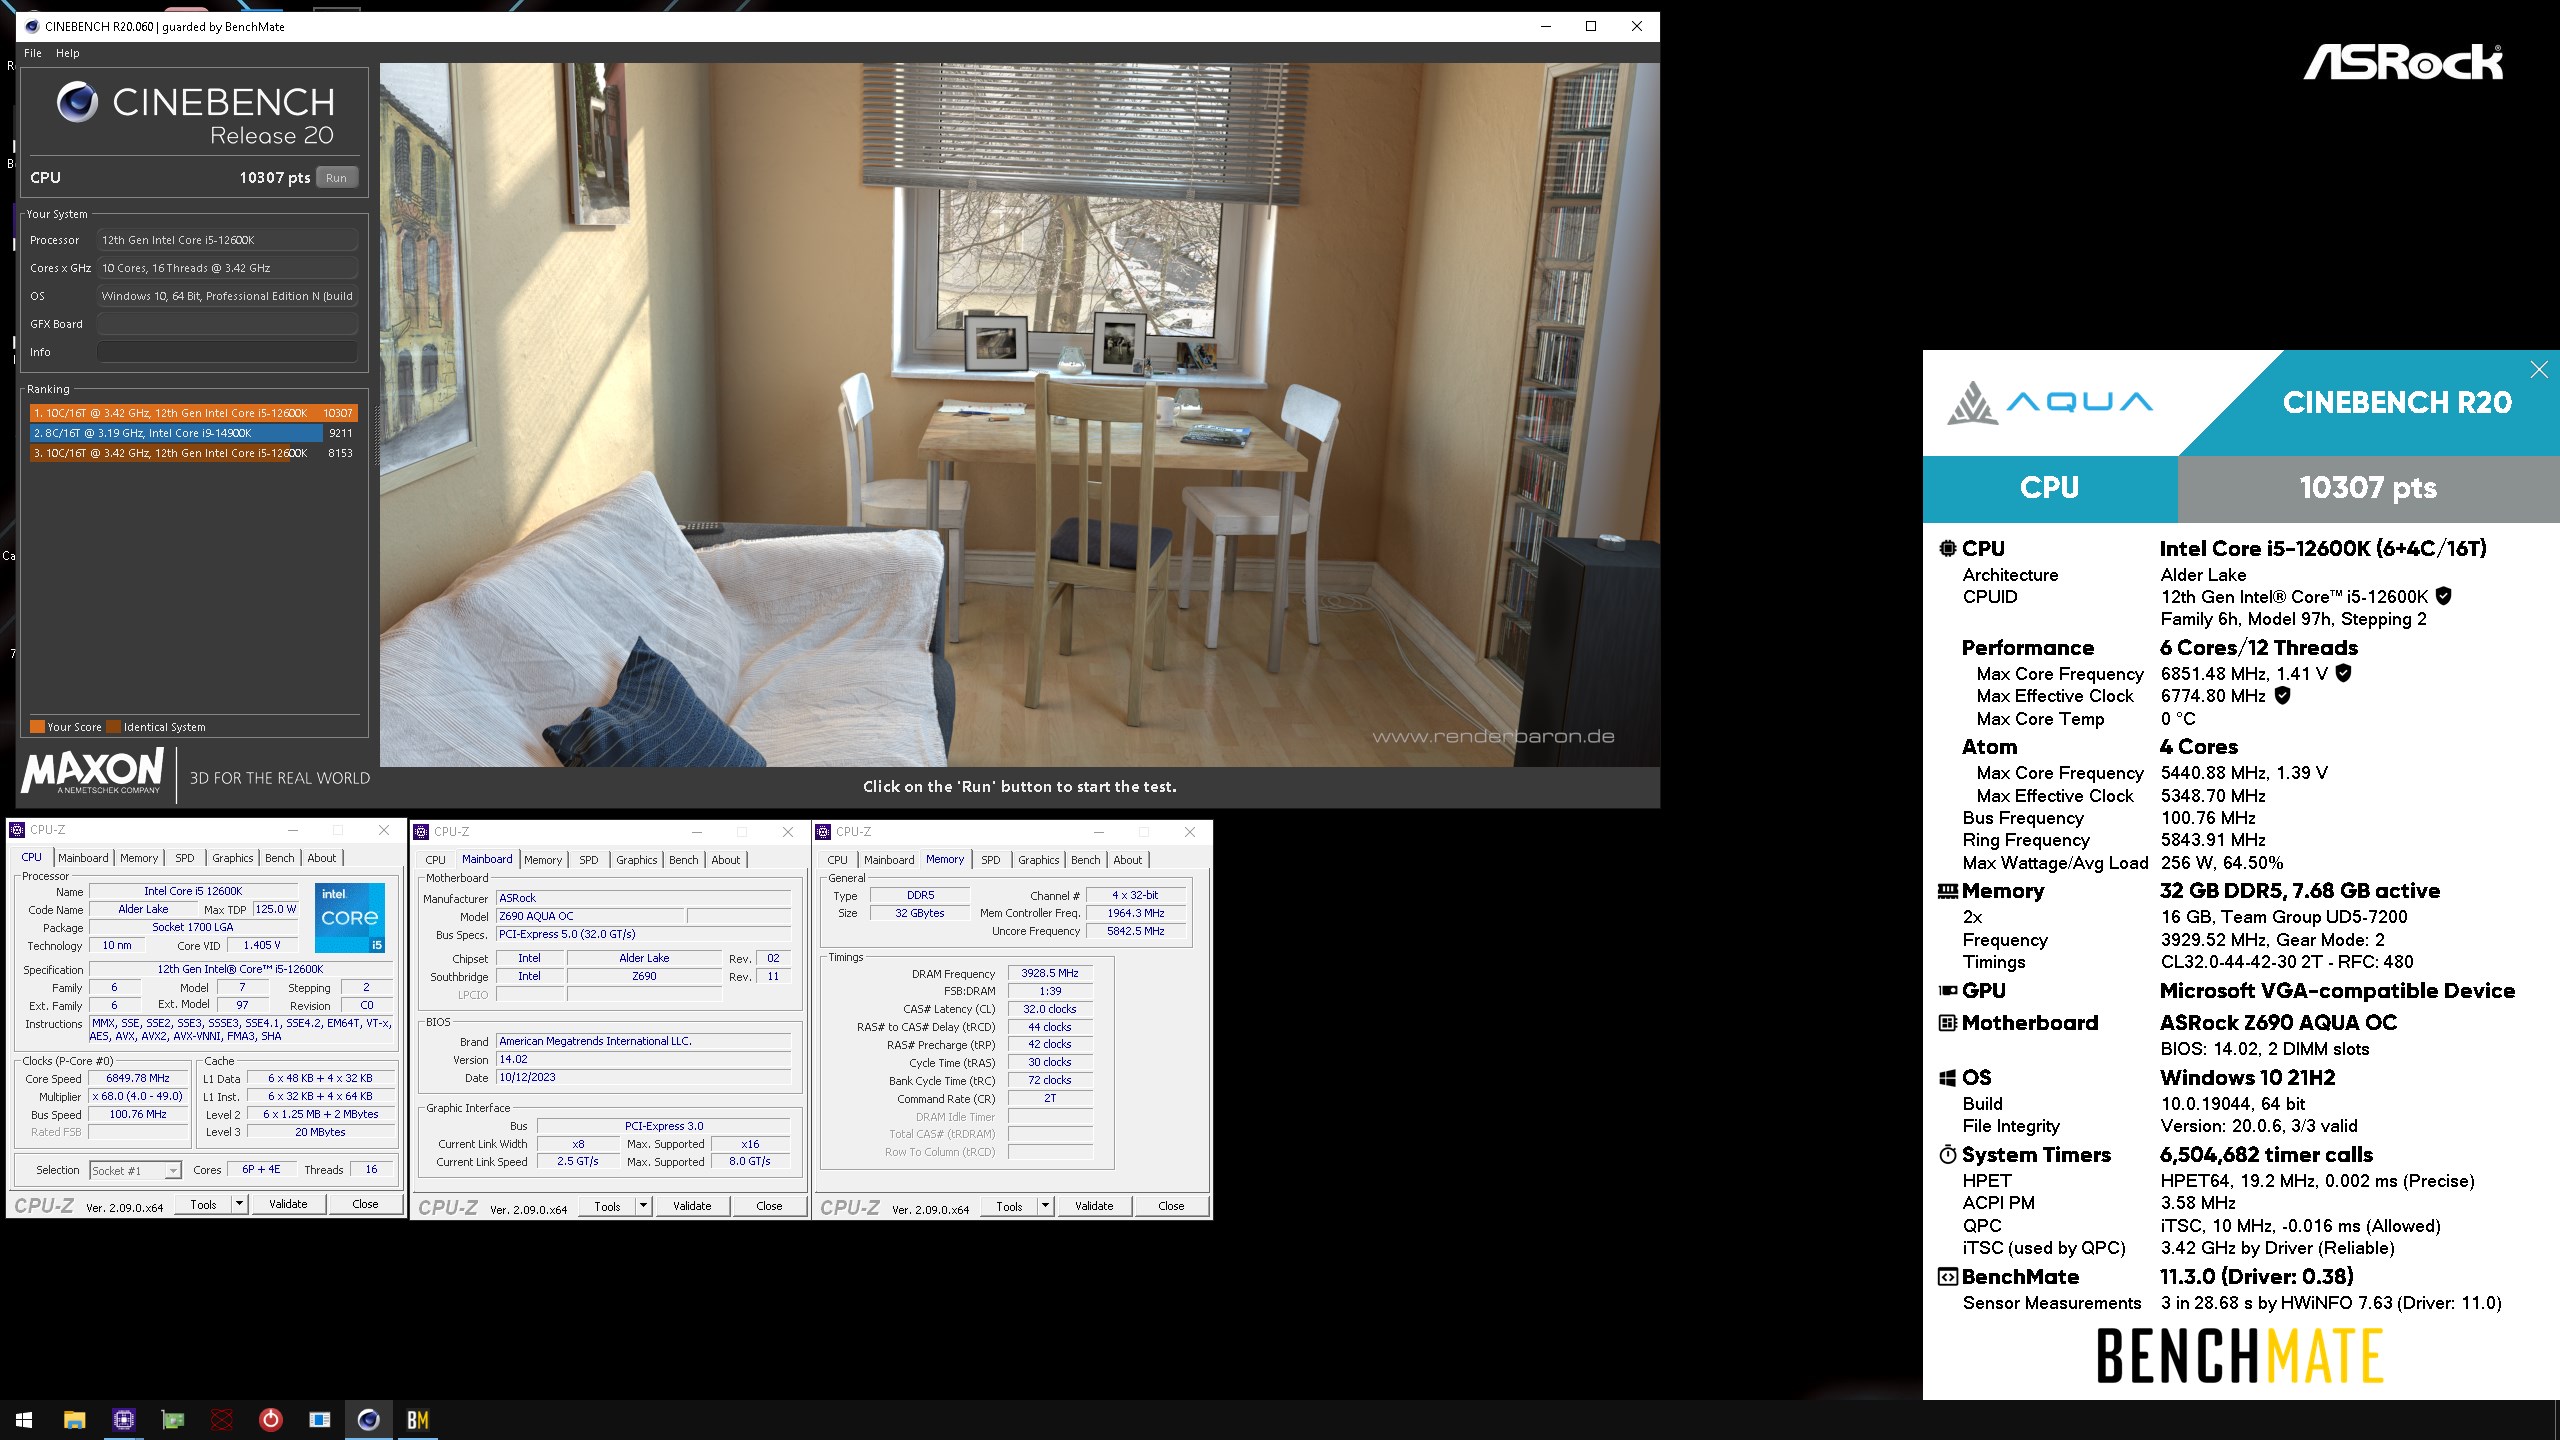Viewport: 2560px width, 1440px height.
Task: Open SPD tab in CPU-Z CPU window
Action: pos(185,858)
